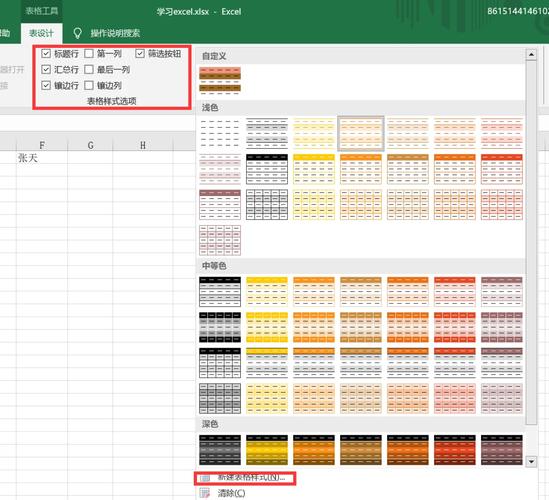Click the New Table Style icon

coord(204,478)
